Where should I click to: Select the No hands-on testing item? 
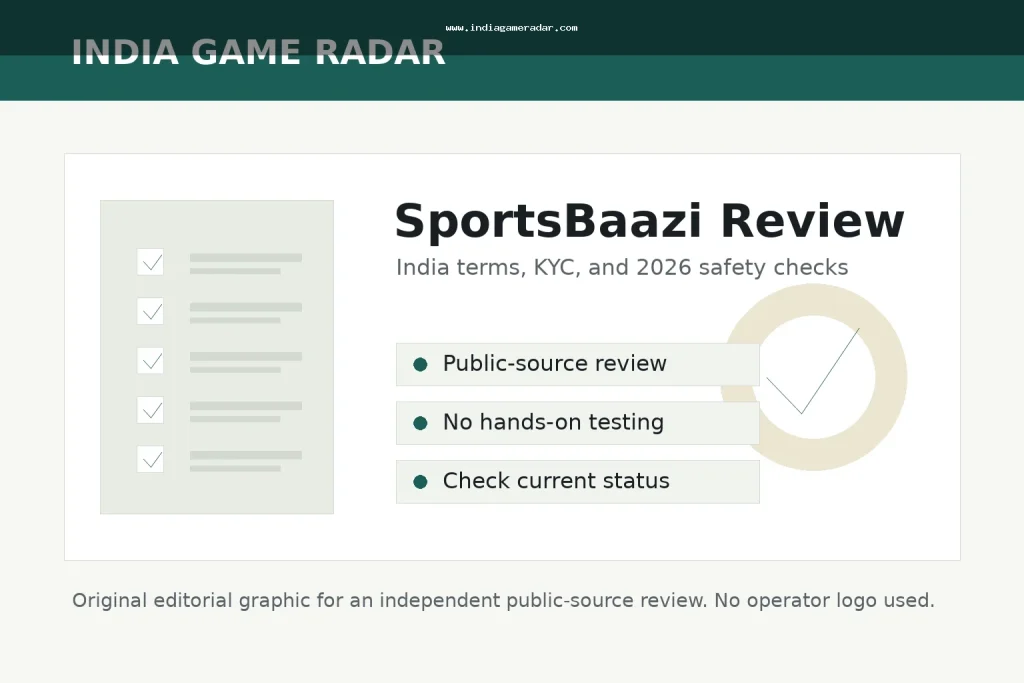(x=577, y=422)
